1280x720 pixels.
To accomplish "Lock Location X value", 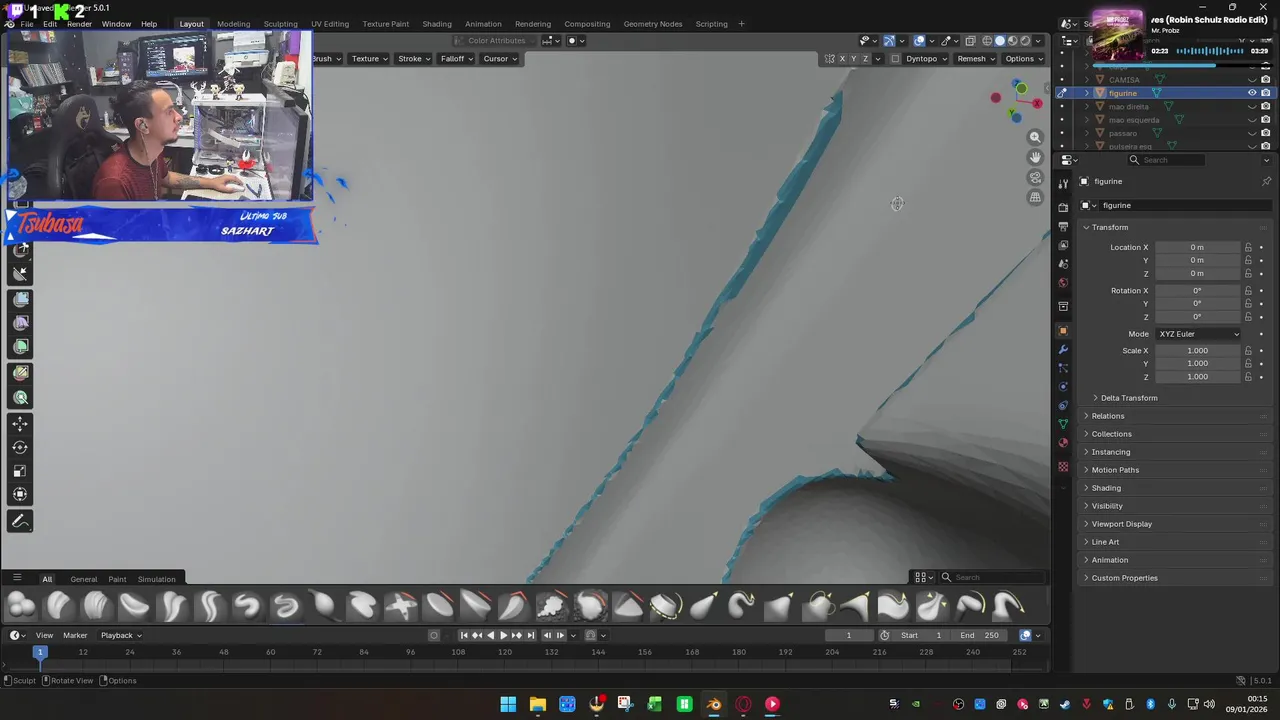I will pos(1248,247).
